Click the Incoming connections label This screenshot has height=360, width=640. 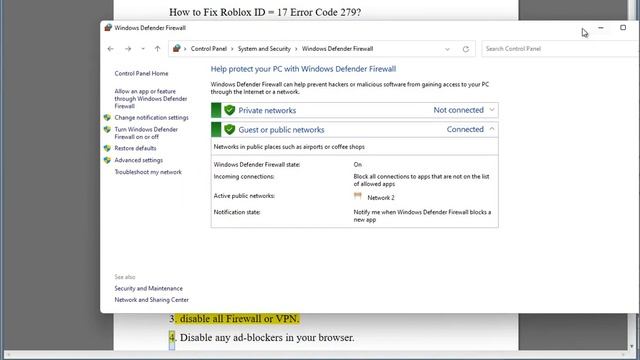coord(244,176)
